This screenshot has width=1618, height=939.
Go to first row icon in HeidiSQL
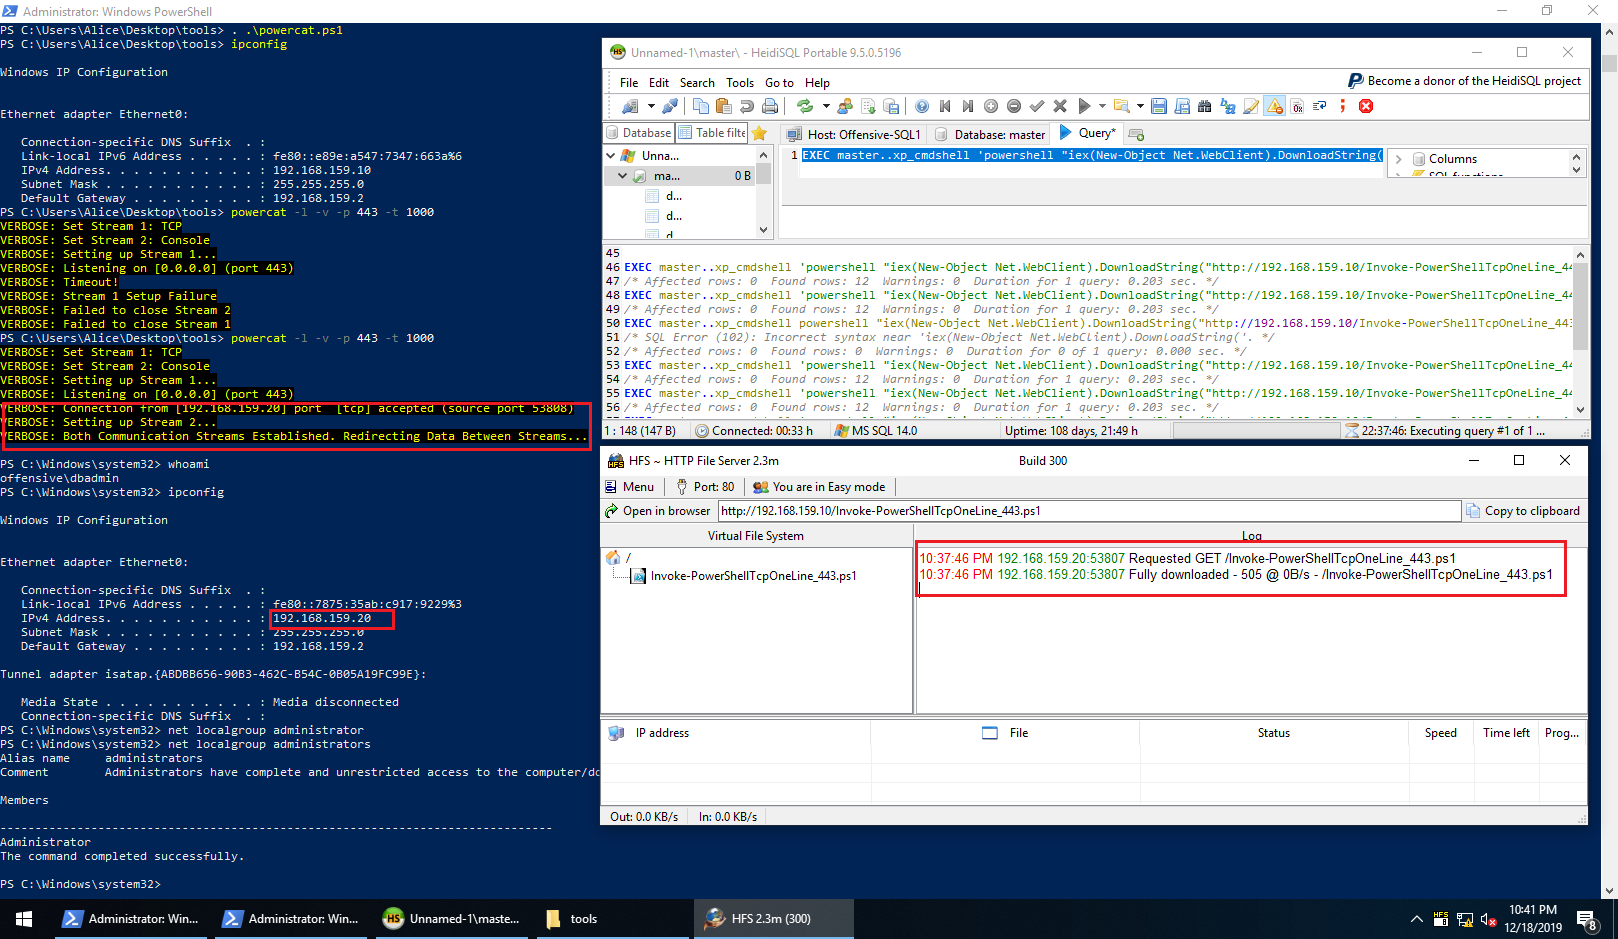[x=945, y=106]
